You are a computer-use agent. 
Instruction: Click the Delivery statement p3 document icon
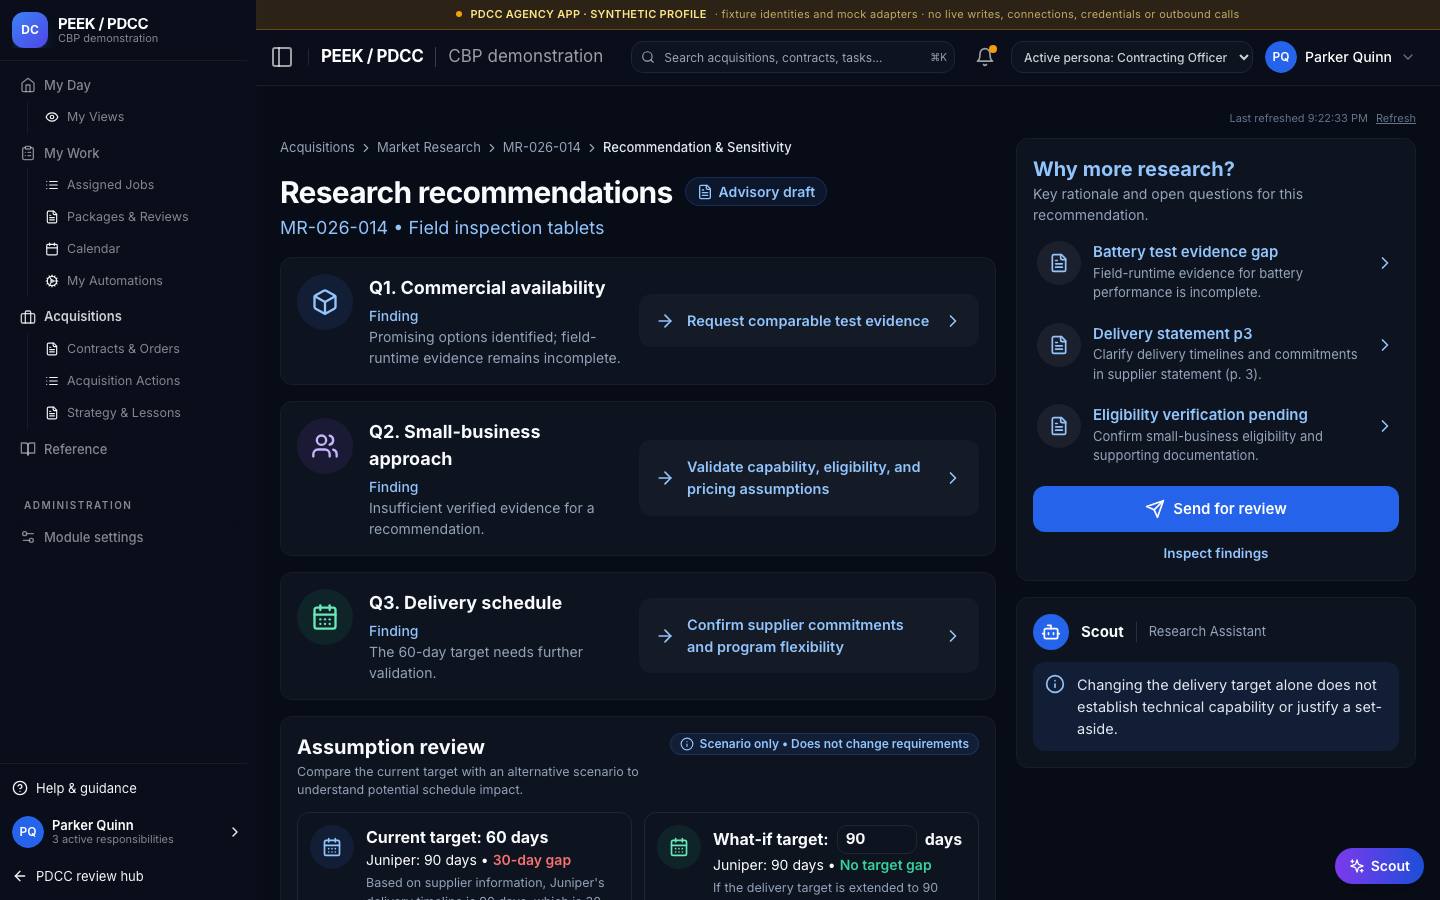click(x=1059, y=345)
